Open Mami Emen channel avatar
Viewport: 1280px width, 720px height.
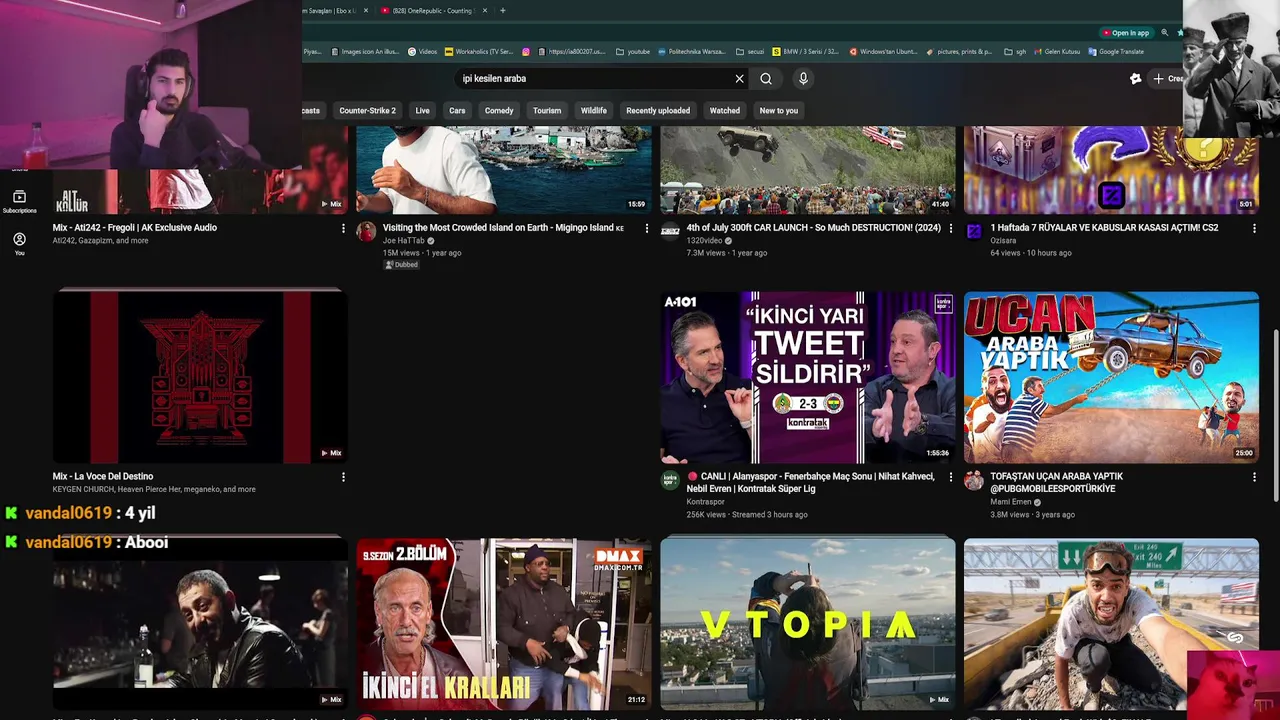click(x=974, y=481)
